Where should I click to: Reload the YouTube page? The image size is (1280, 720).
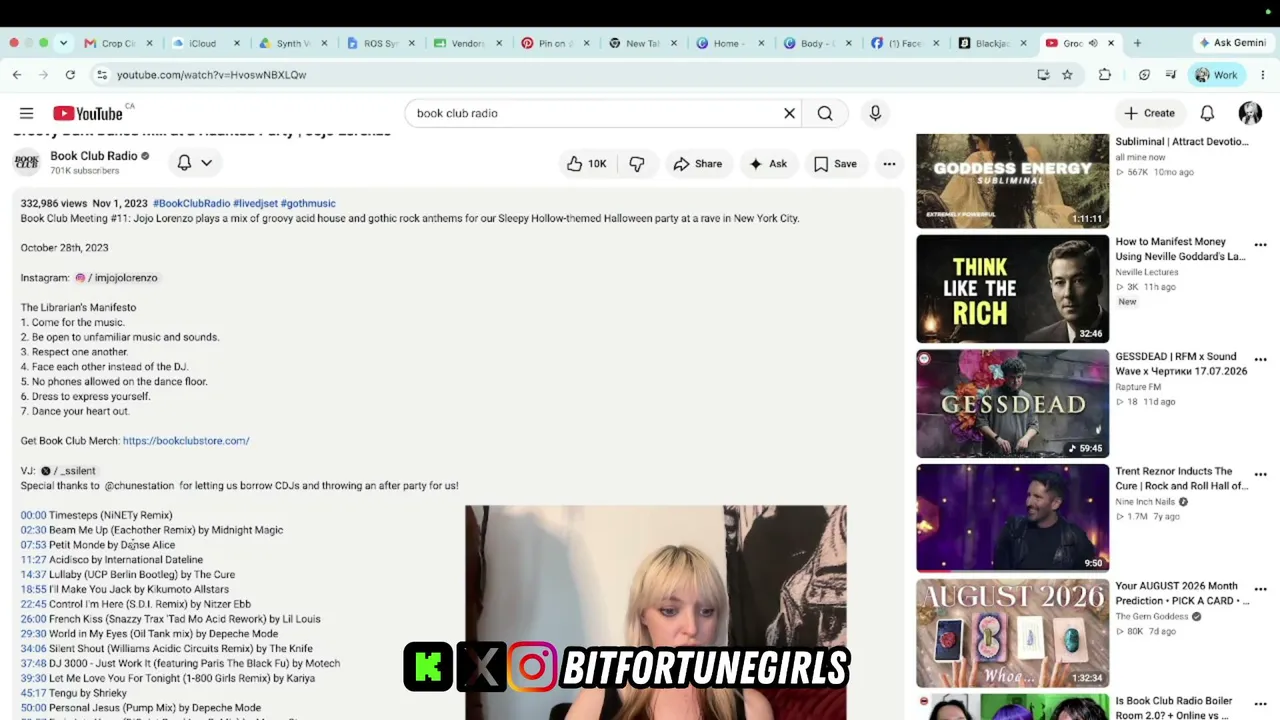click(70, 75)
